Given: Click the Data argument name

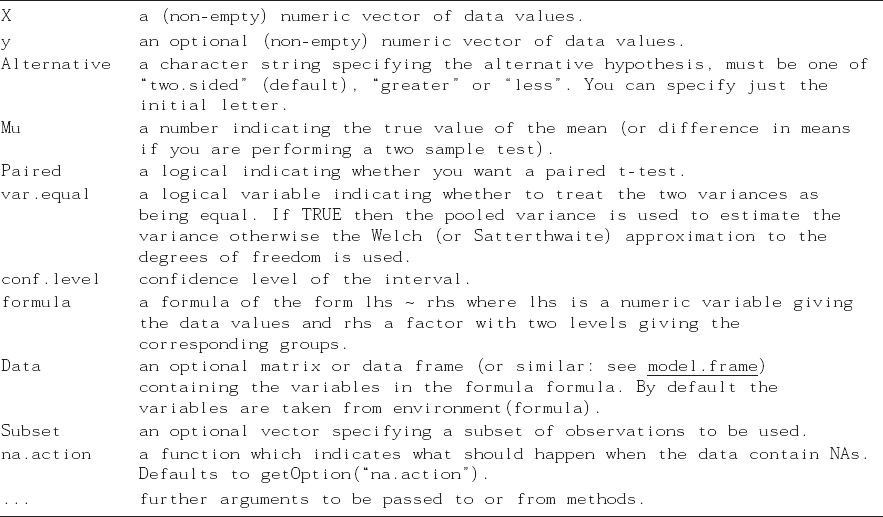Looking at the screenshot, I should click(21, 367).
